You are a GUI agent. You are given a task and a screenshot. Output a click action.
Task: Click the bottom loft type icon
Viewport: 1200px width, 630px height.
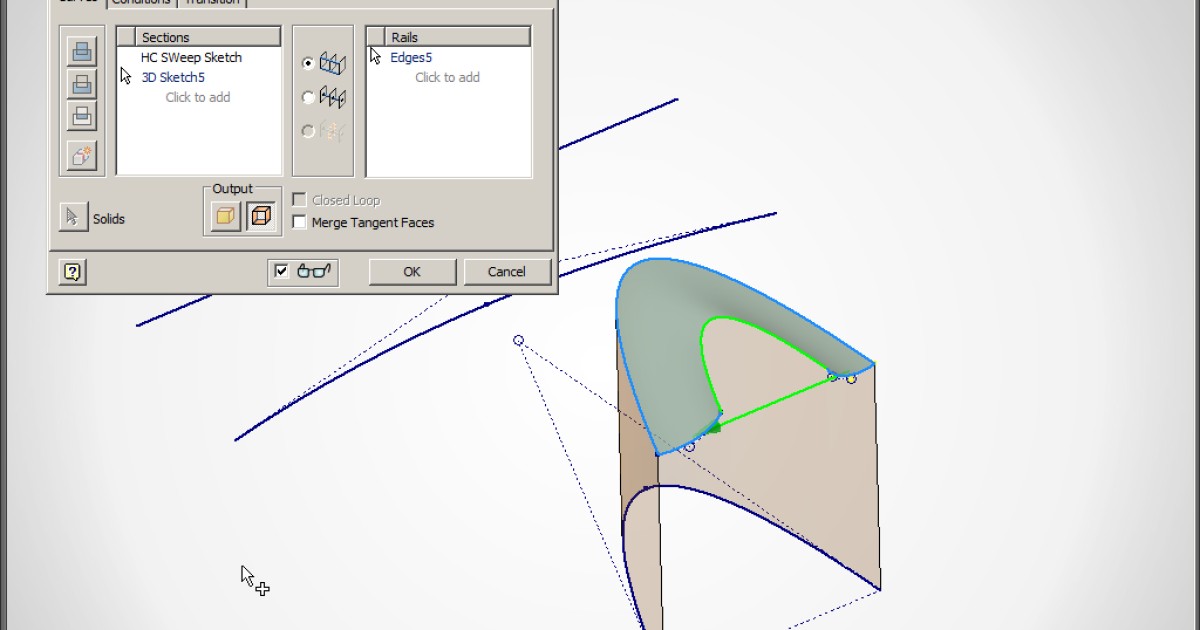[80, 116]
